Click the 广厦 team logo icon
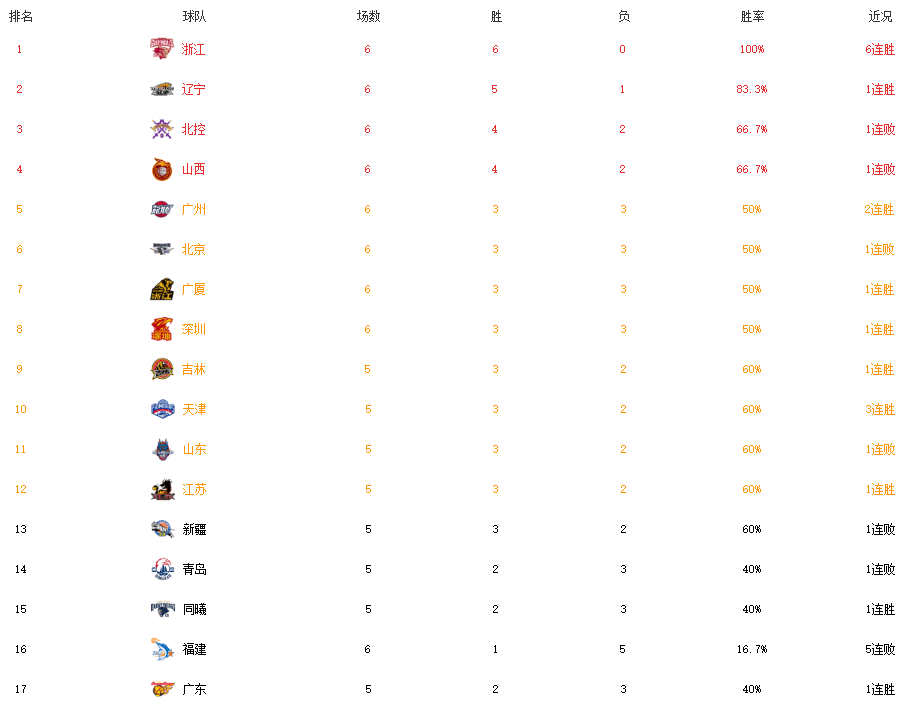Screen dimensions: 902x703 pos(162,289)
